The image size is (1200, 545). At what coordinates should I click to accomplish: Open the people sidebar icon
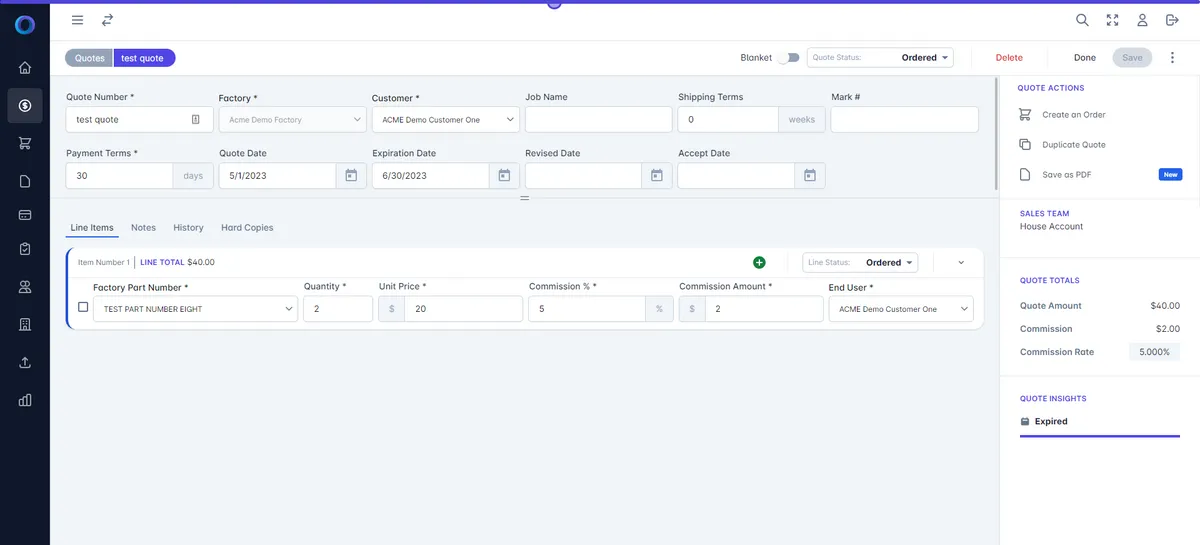(x=25, y=287)
